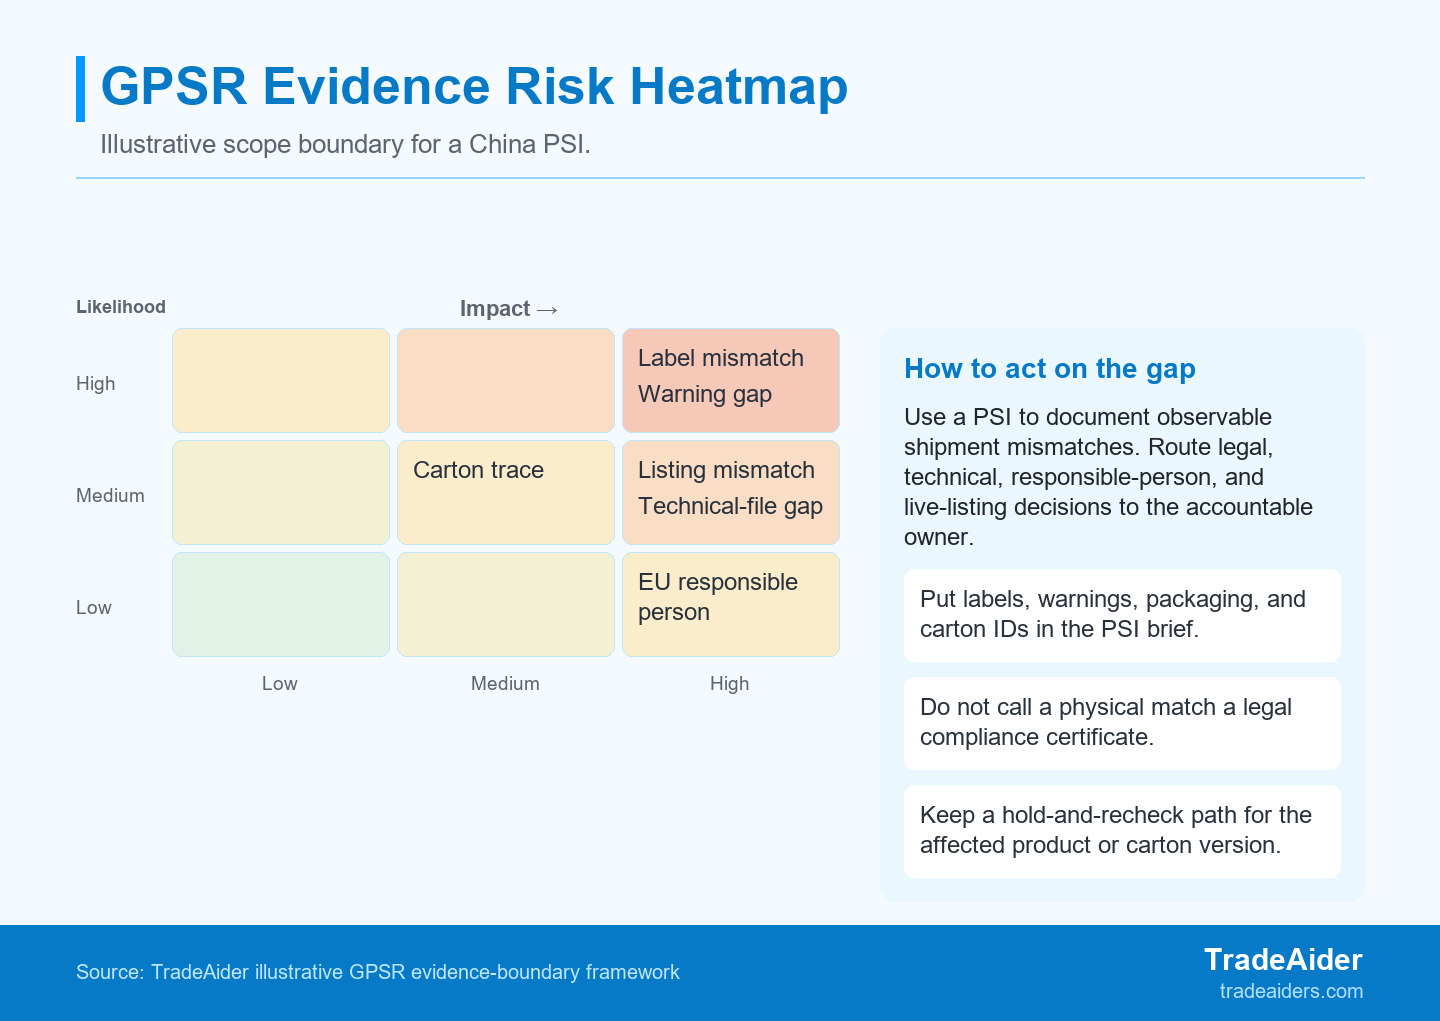
Task: Click the 'GPSR Evidence Risk Heatmap' title
Action: pyautogui.click(x=474, y=86)
